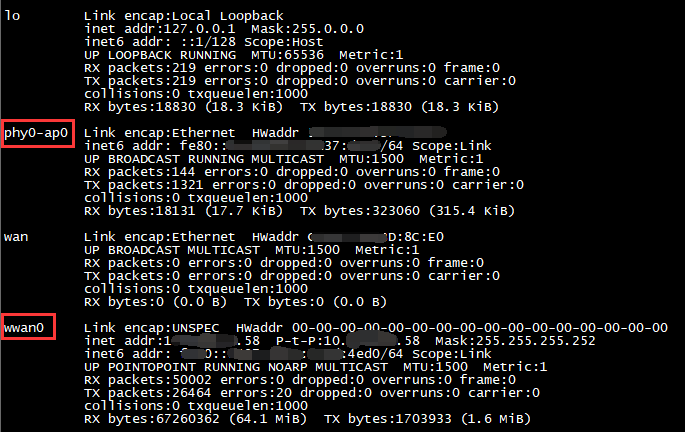
Task: Click the blurred phy0-ap0 HWaddr value
Action: point(377,132)
